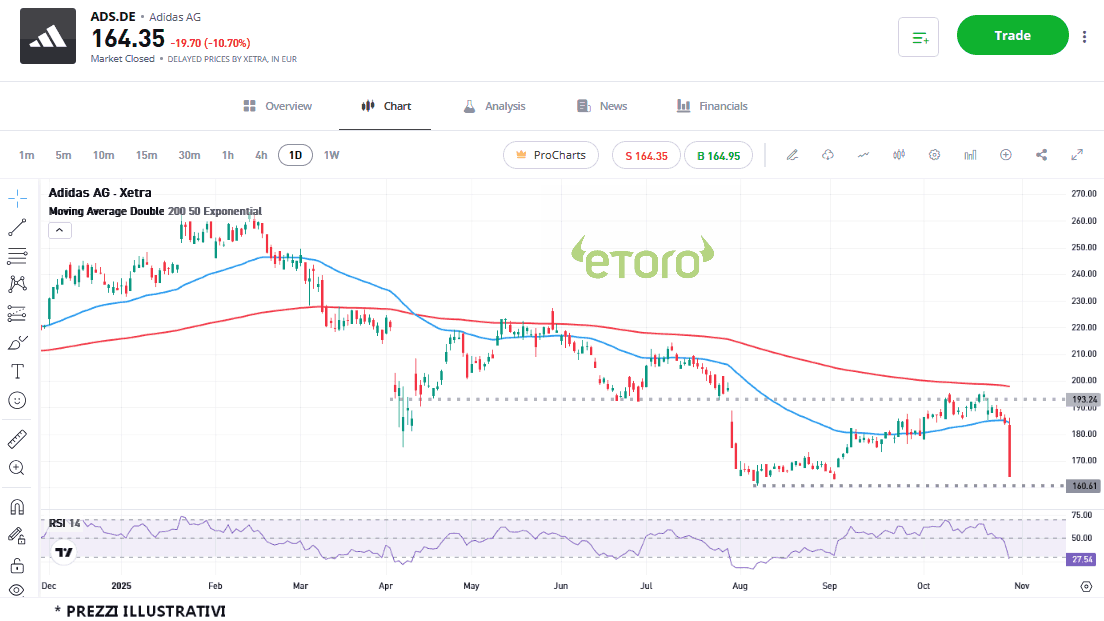Open the candlestick chart type selector
This screenshot has height=621, width=1104.
(x=899, y=155)
